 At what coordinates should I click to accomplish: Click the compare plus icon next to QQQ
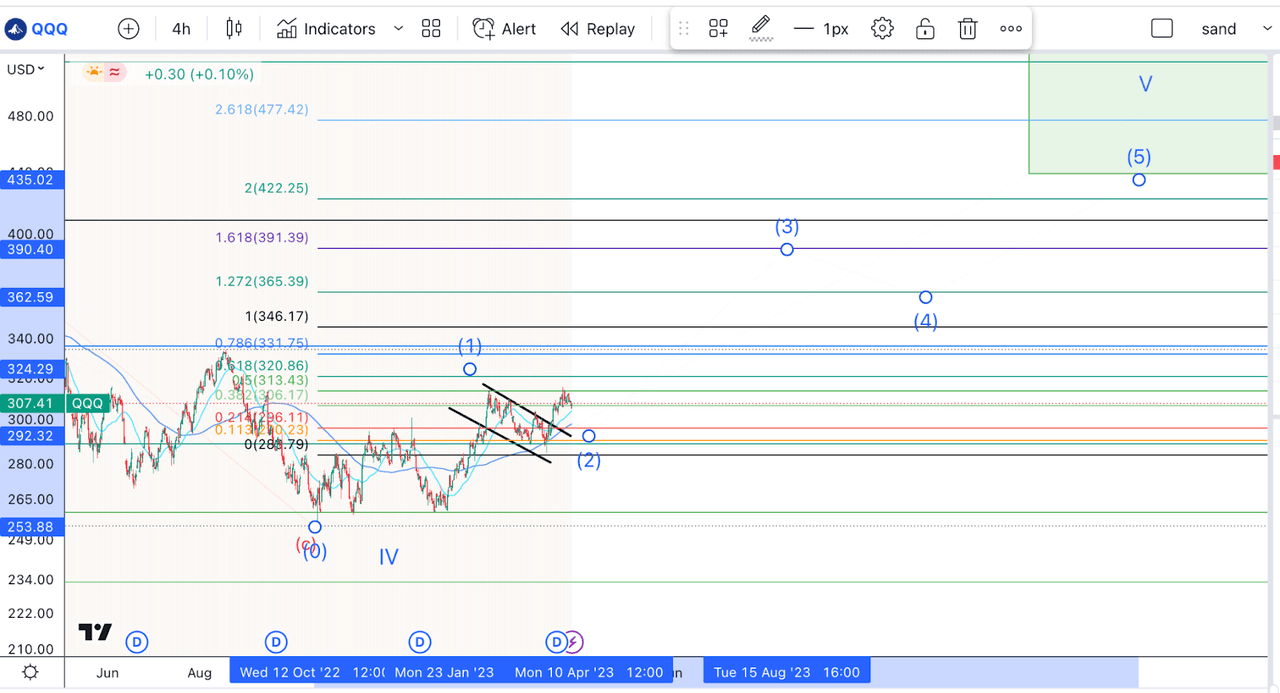[x=128, y=28]
